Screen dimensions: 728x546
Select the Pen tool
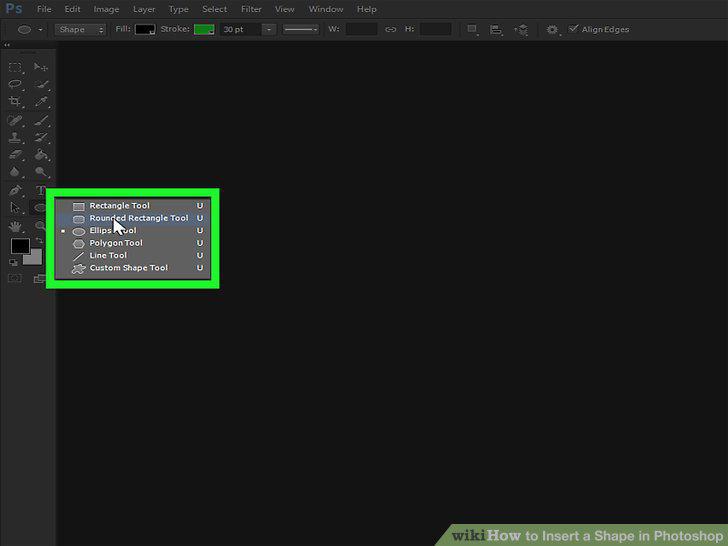[15, 190]
